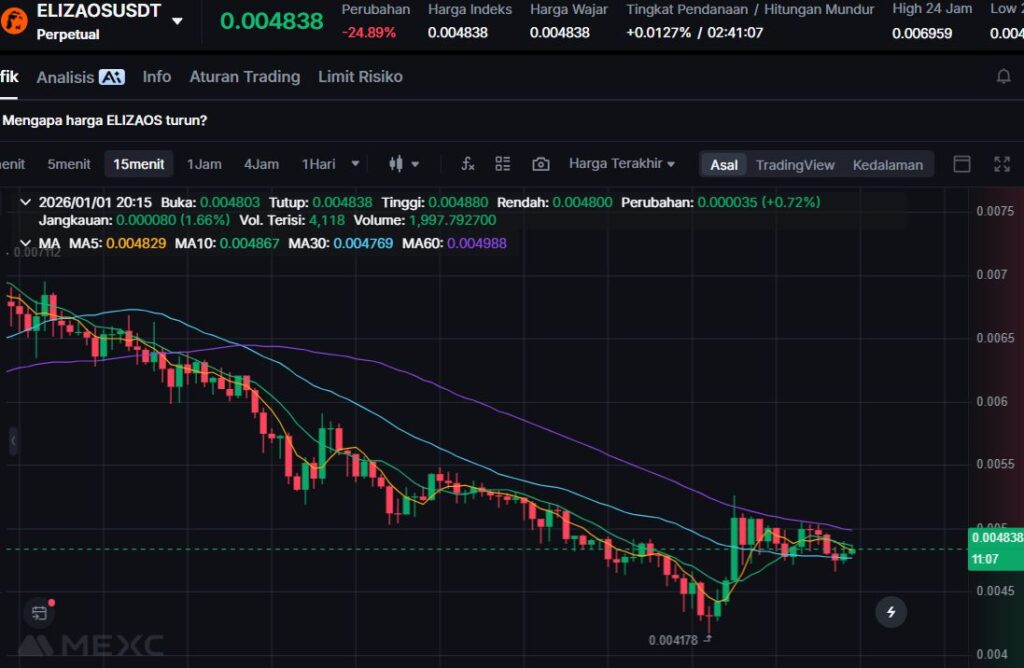
Task: Collapse the MA indicator legend row
Action: pyautogui.click(x=25, y=243)
